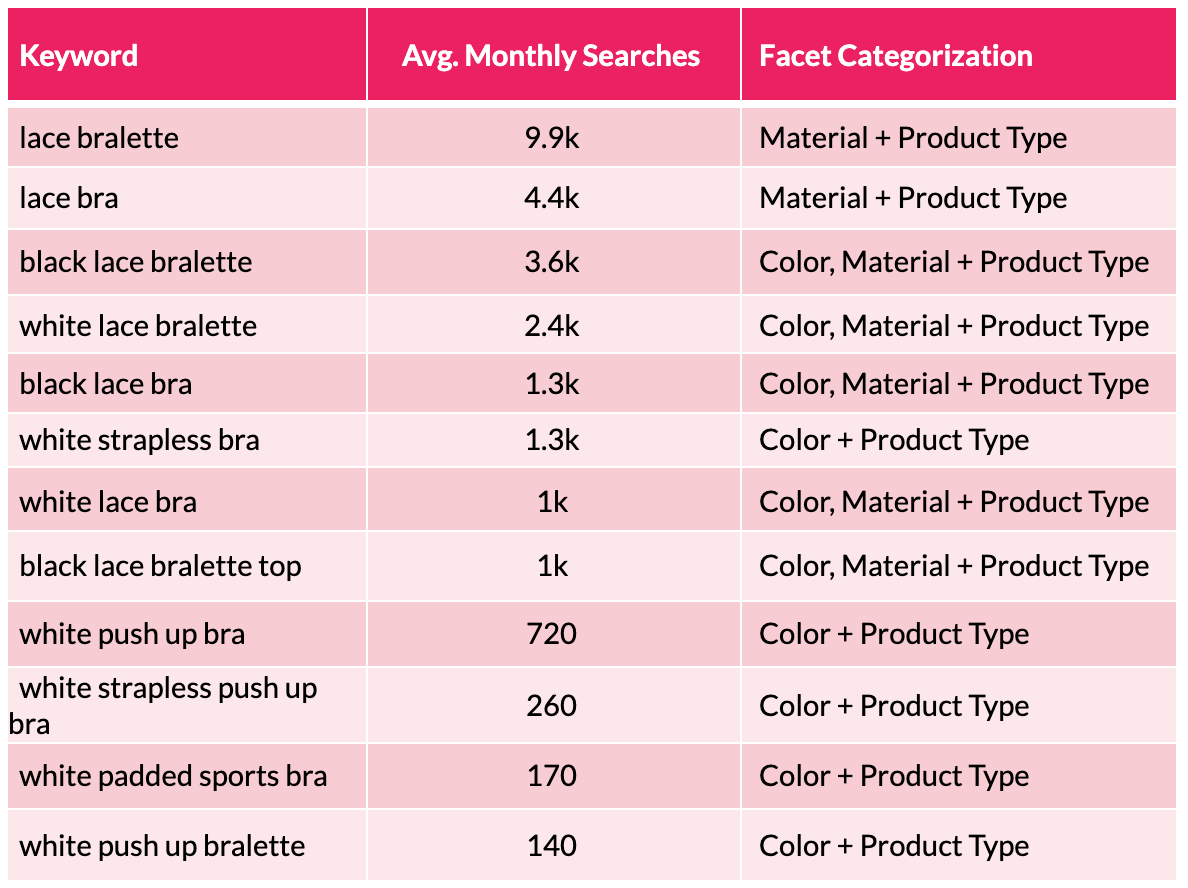Click the black lace bralette keyword
The image size is (1188, 888).
pyautogui.click(x=136, y=262)
